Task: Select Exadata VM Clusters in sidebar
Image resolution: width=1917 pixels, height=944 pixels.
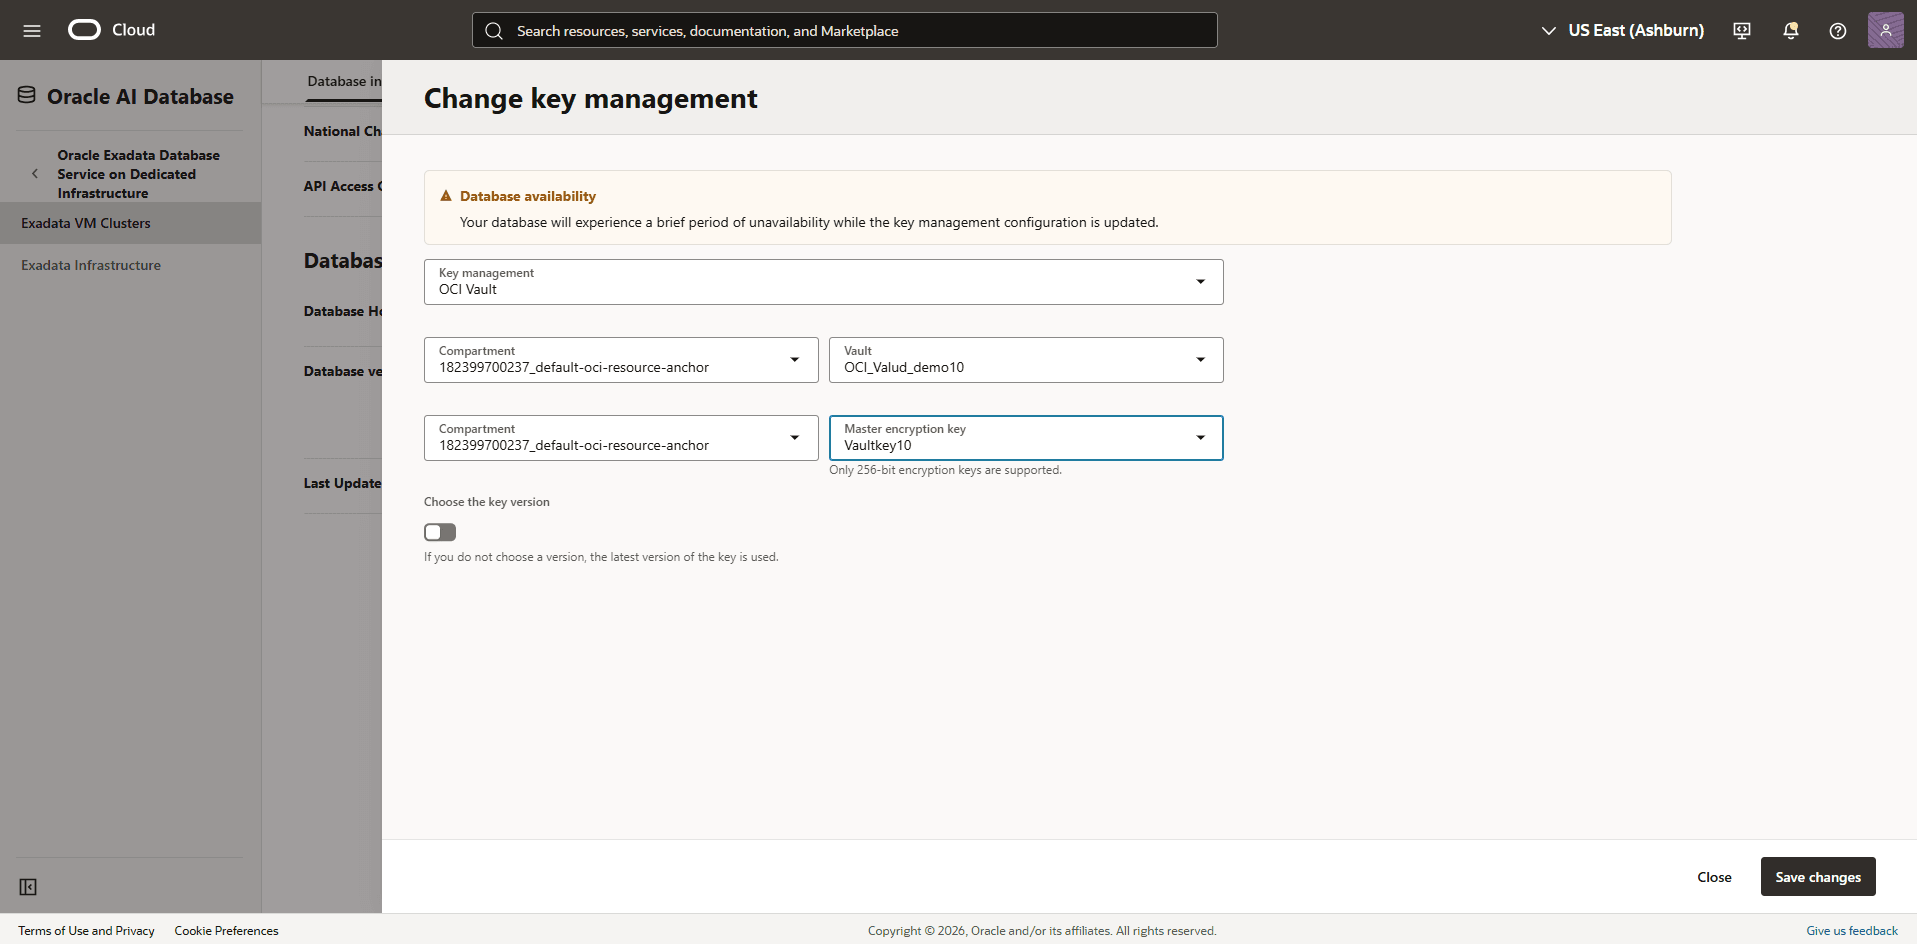Action: click(x=130, y=223)
